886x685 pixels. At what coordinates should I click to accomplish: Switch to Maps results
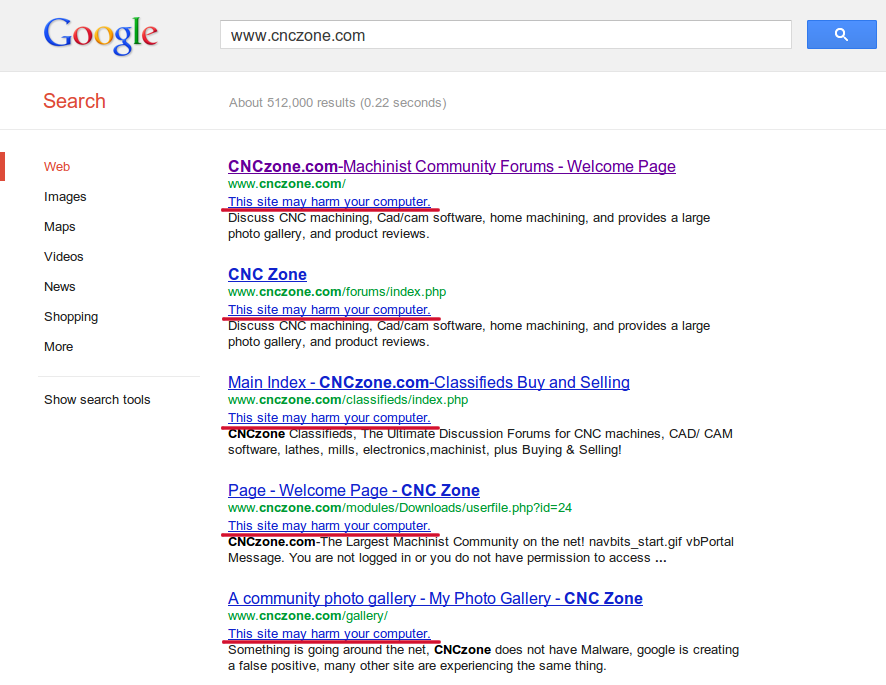coord(59,227)
